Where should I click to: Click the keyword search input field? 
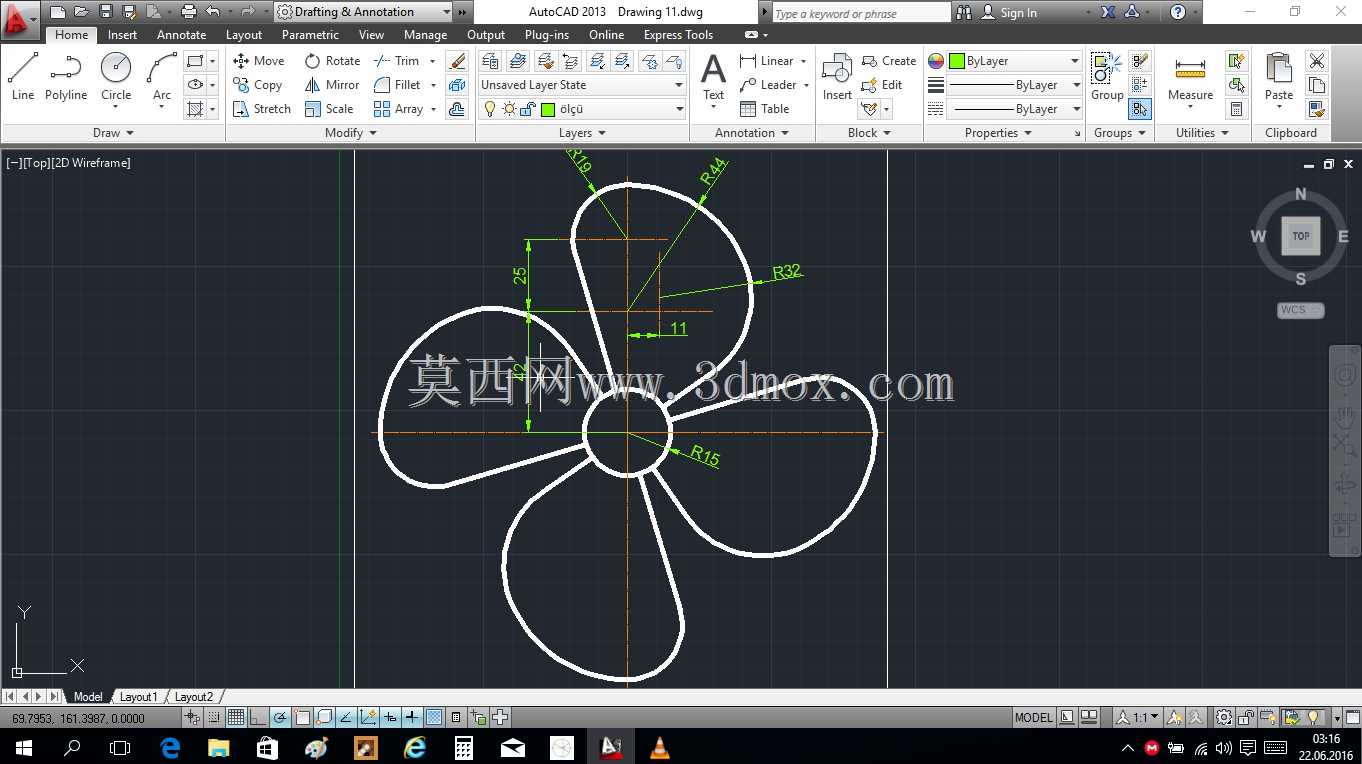tap(860, 13)
